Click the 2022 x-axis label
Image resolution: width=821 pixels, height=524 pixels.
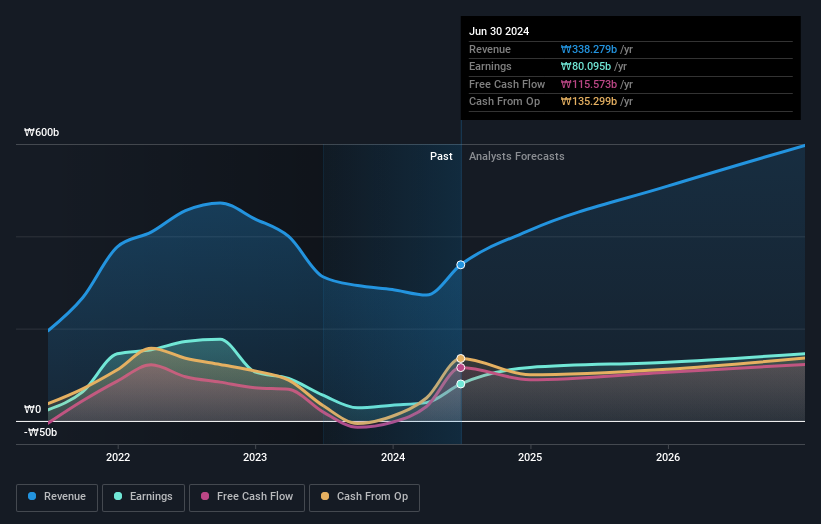[118, 458]
